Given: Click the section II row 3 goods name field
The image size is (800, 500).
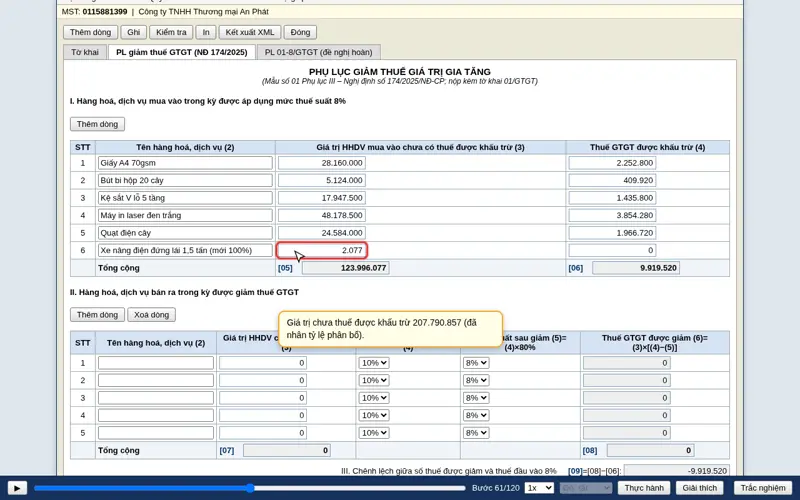Looking at the screenshot, I should pyautogui.click(x=156, y=398).
